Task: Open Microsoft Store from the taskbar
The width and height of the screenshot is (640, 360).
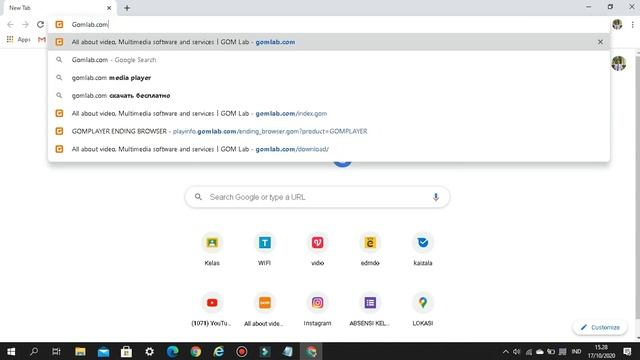Action: 126,351
